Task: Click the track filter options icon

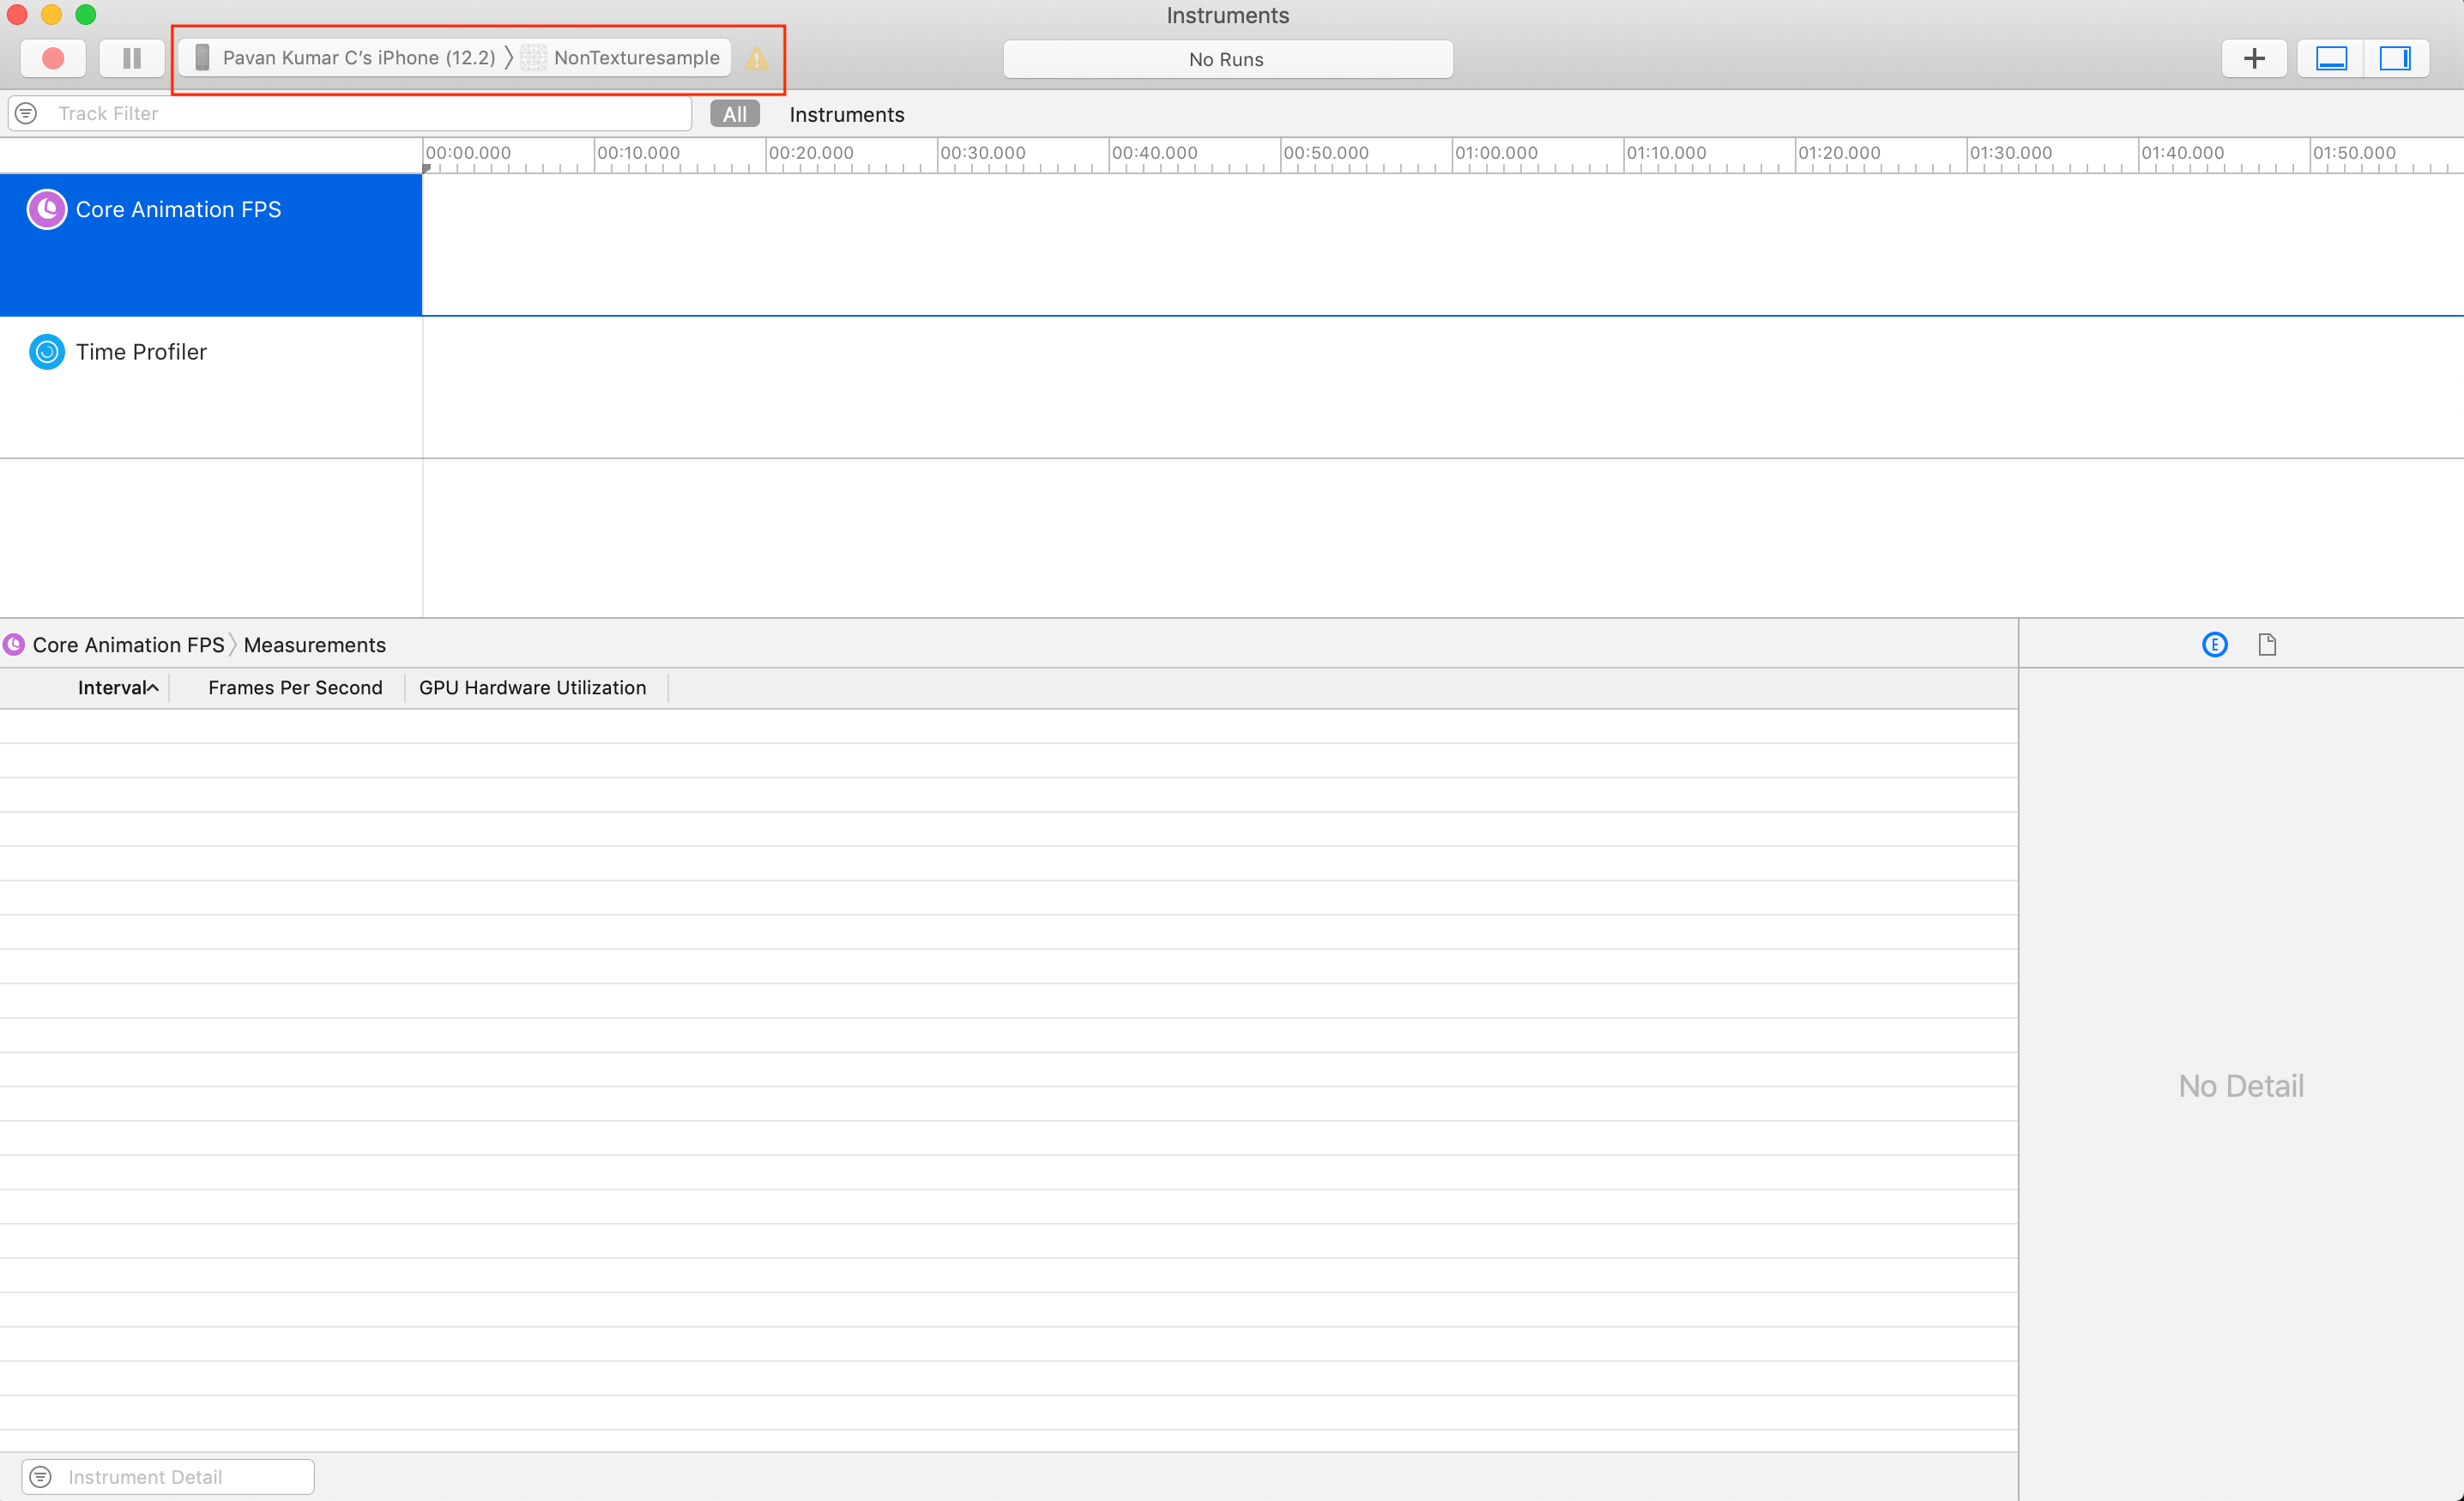Action: tap(27, 113)
